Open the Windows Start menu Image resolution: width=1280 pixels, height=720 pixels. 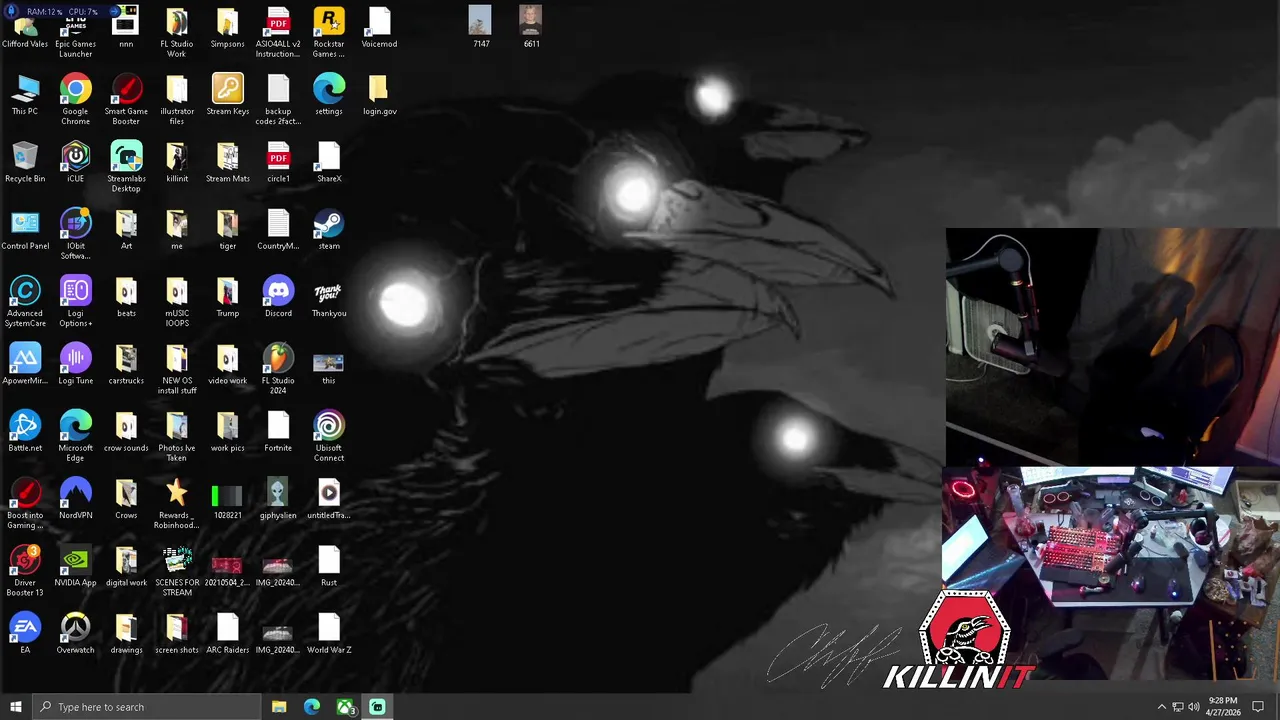pyautogui.click(x=15, y=707)
